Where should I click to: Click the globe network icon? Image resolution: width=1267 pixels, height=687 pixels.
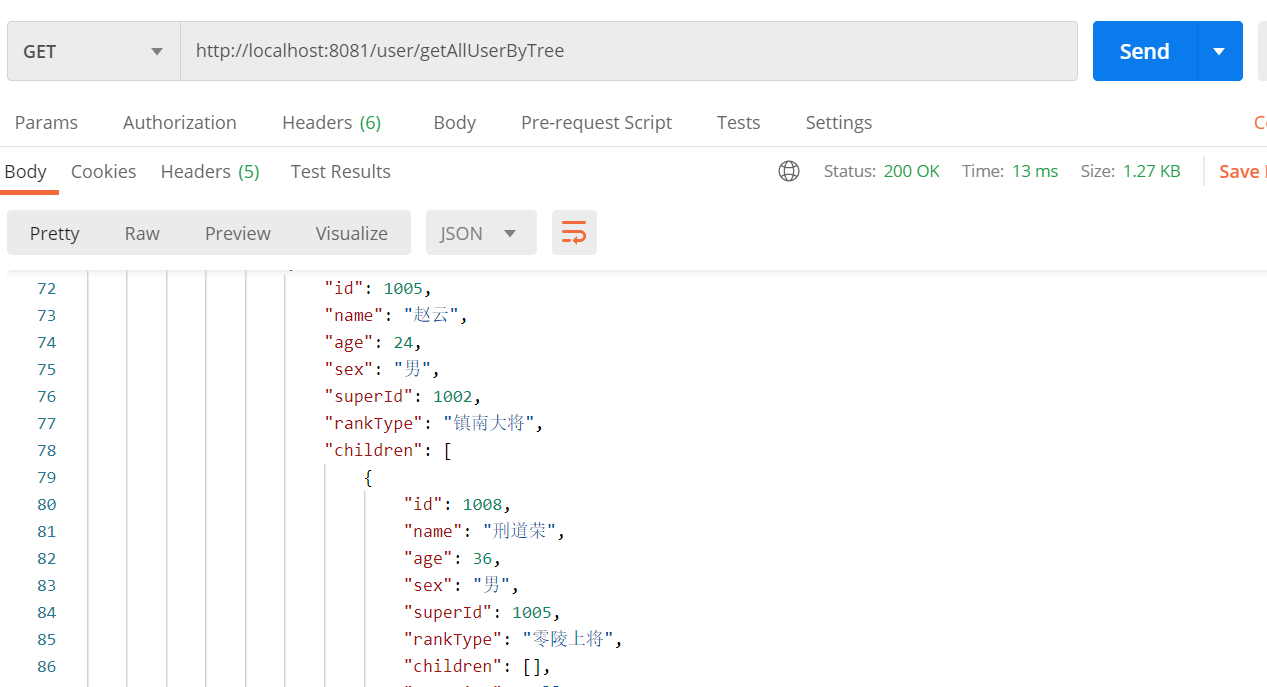click(x=789, y=171)
